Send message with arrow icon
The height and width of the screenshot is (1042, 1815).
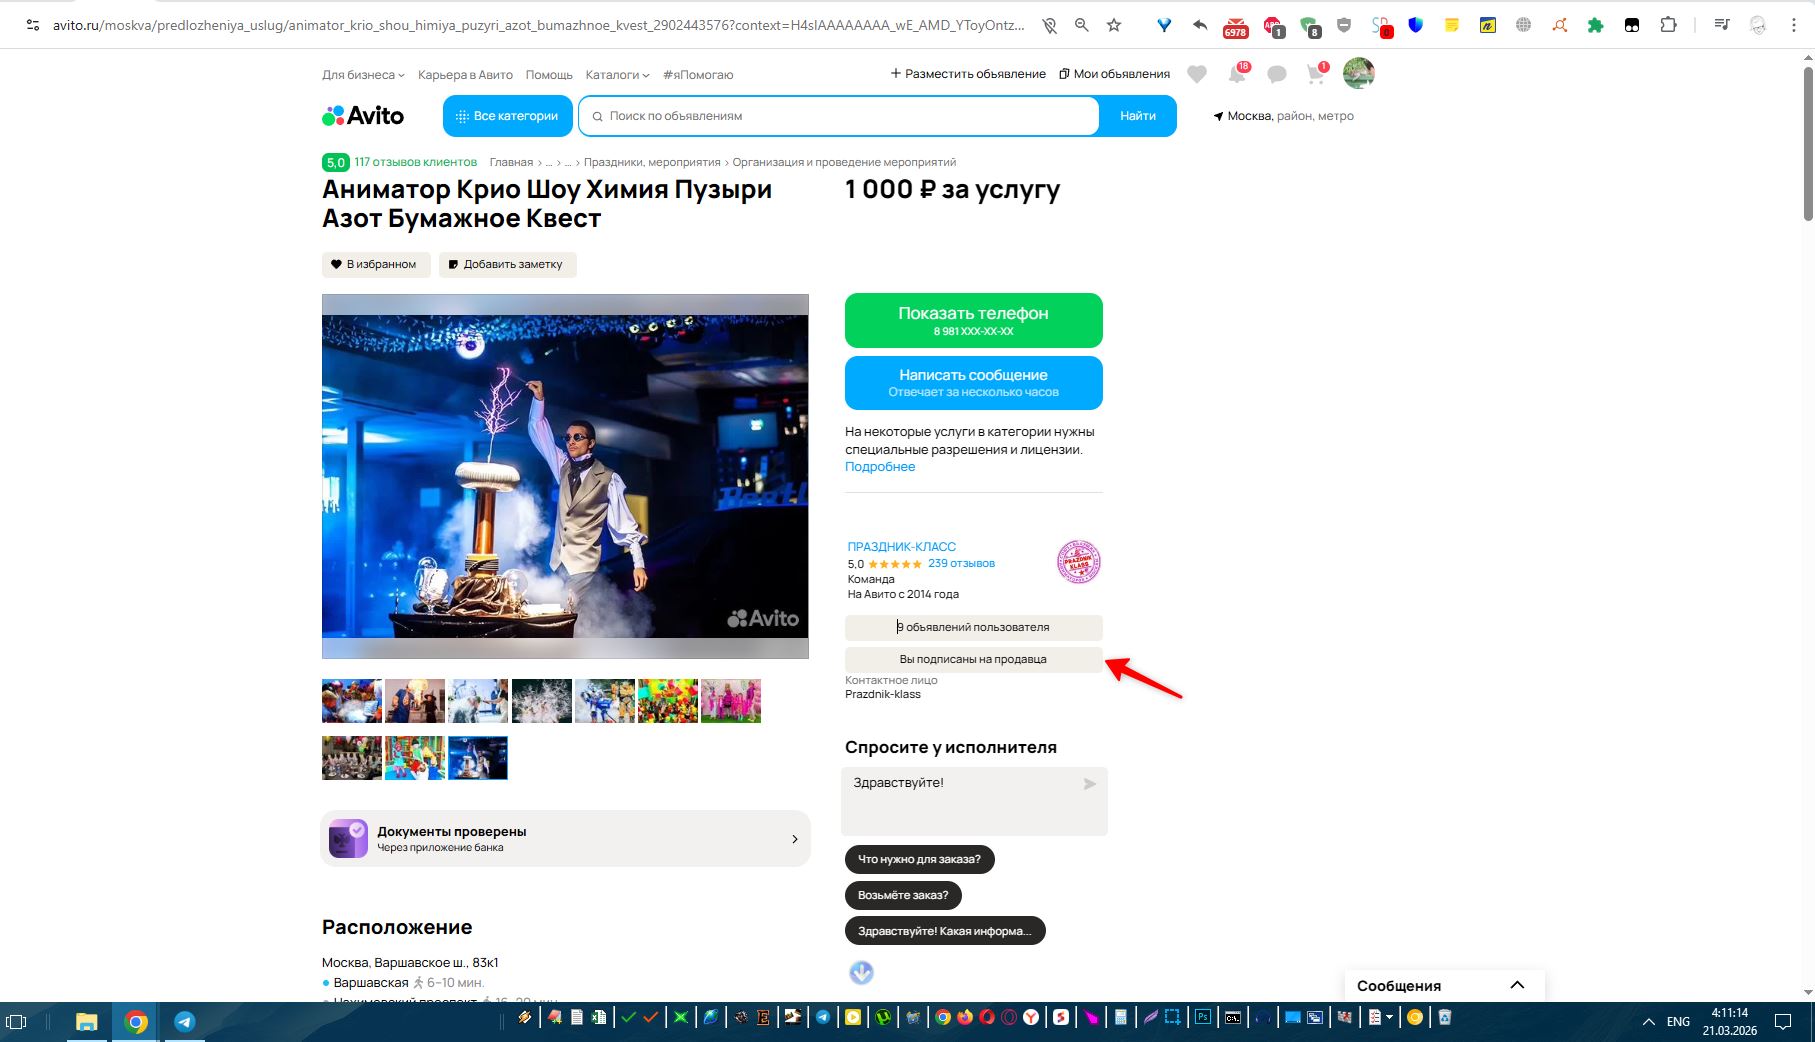(x=1089, y=784)
